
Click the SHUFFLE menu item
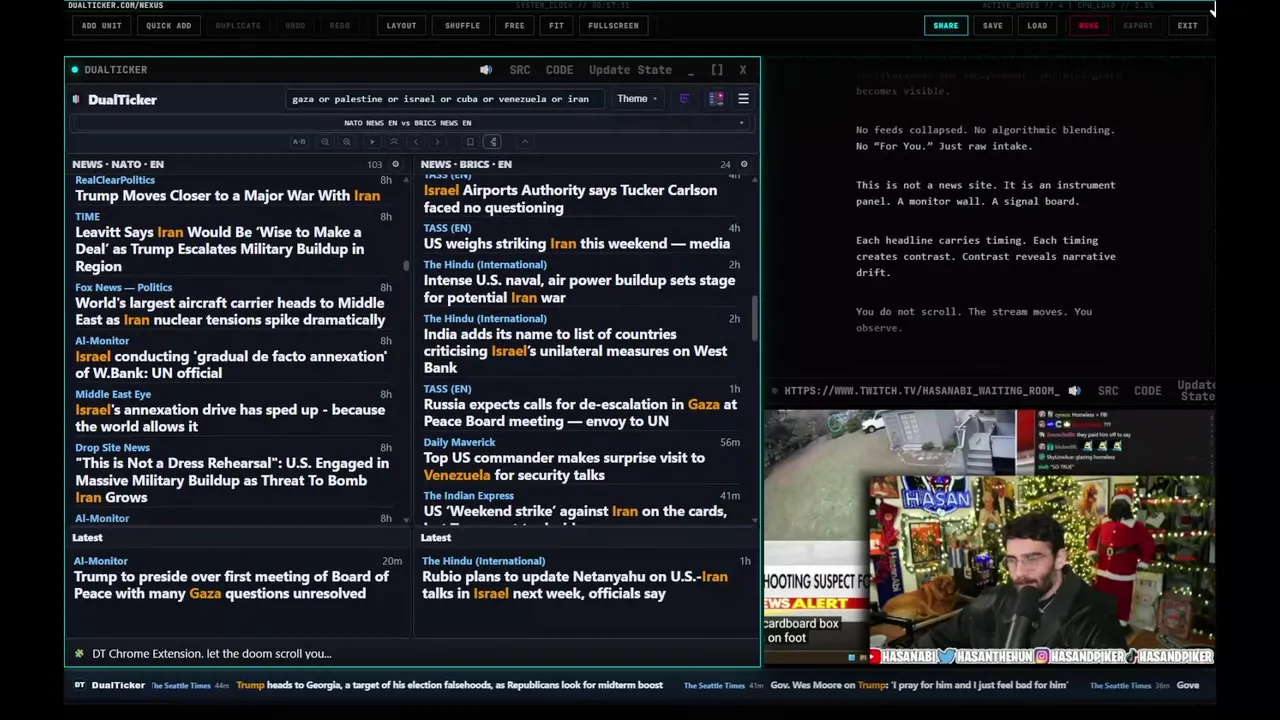pyautogui.click(x=462, y=26)
